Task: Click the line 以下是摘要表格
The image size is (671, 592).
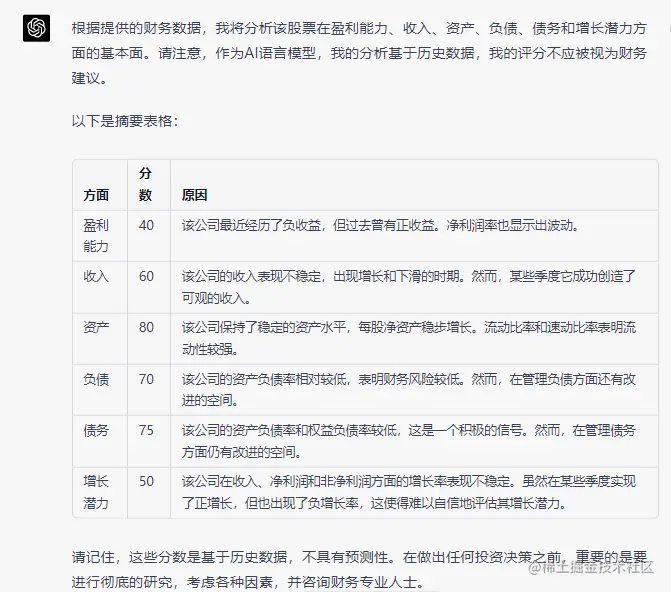Action: pos(125,121)
